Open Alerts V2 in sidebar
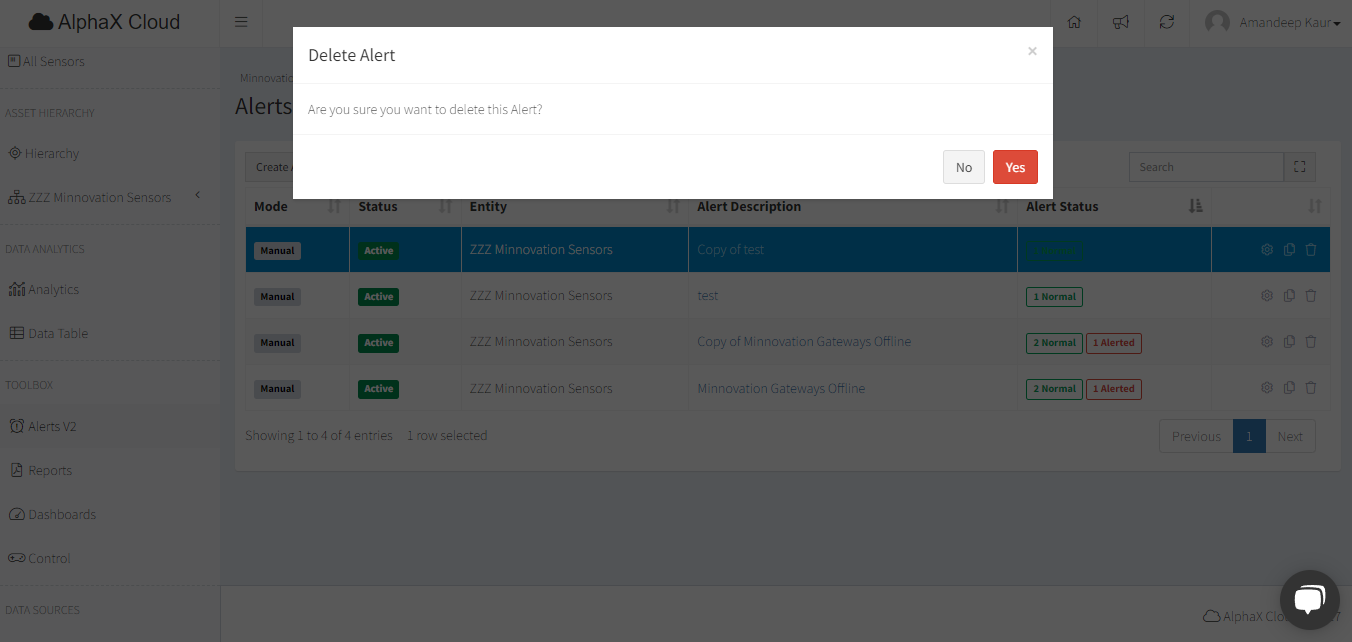The height and width of the screenshot is (642, 1352). click(x=52, y=426)
